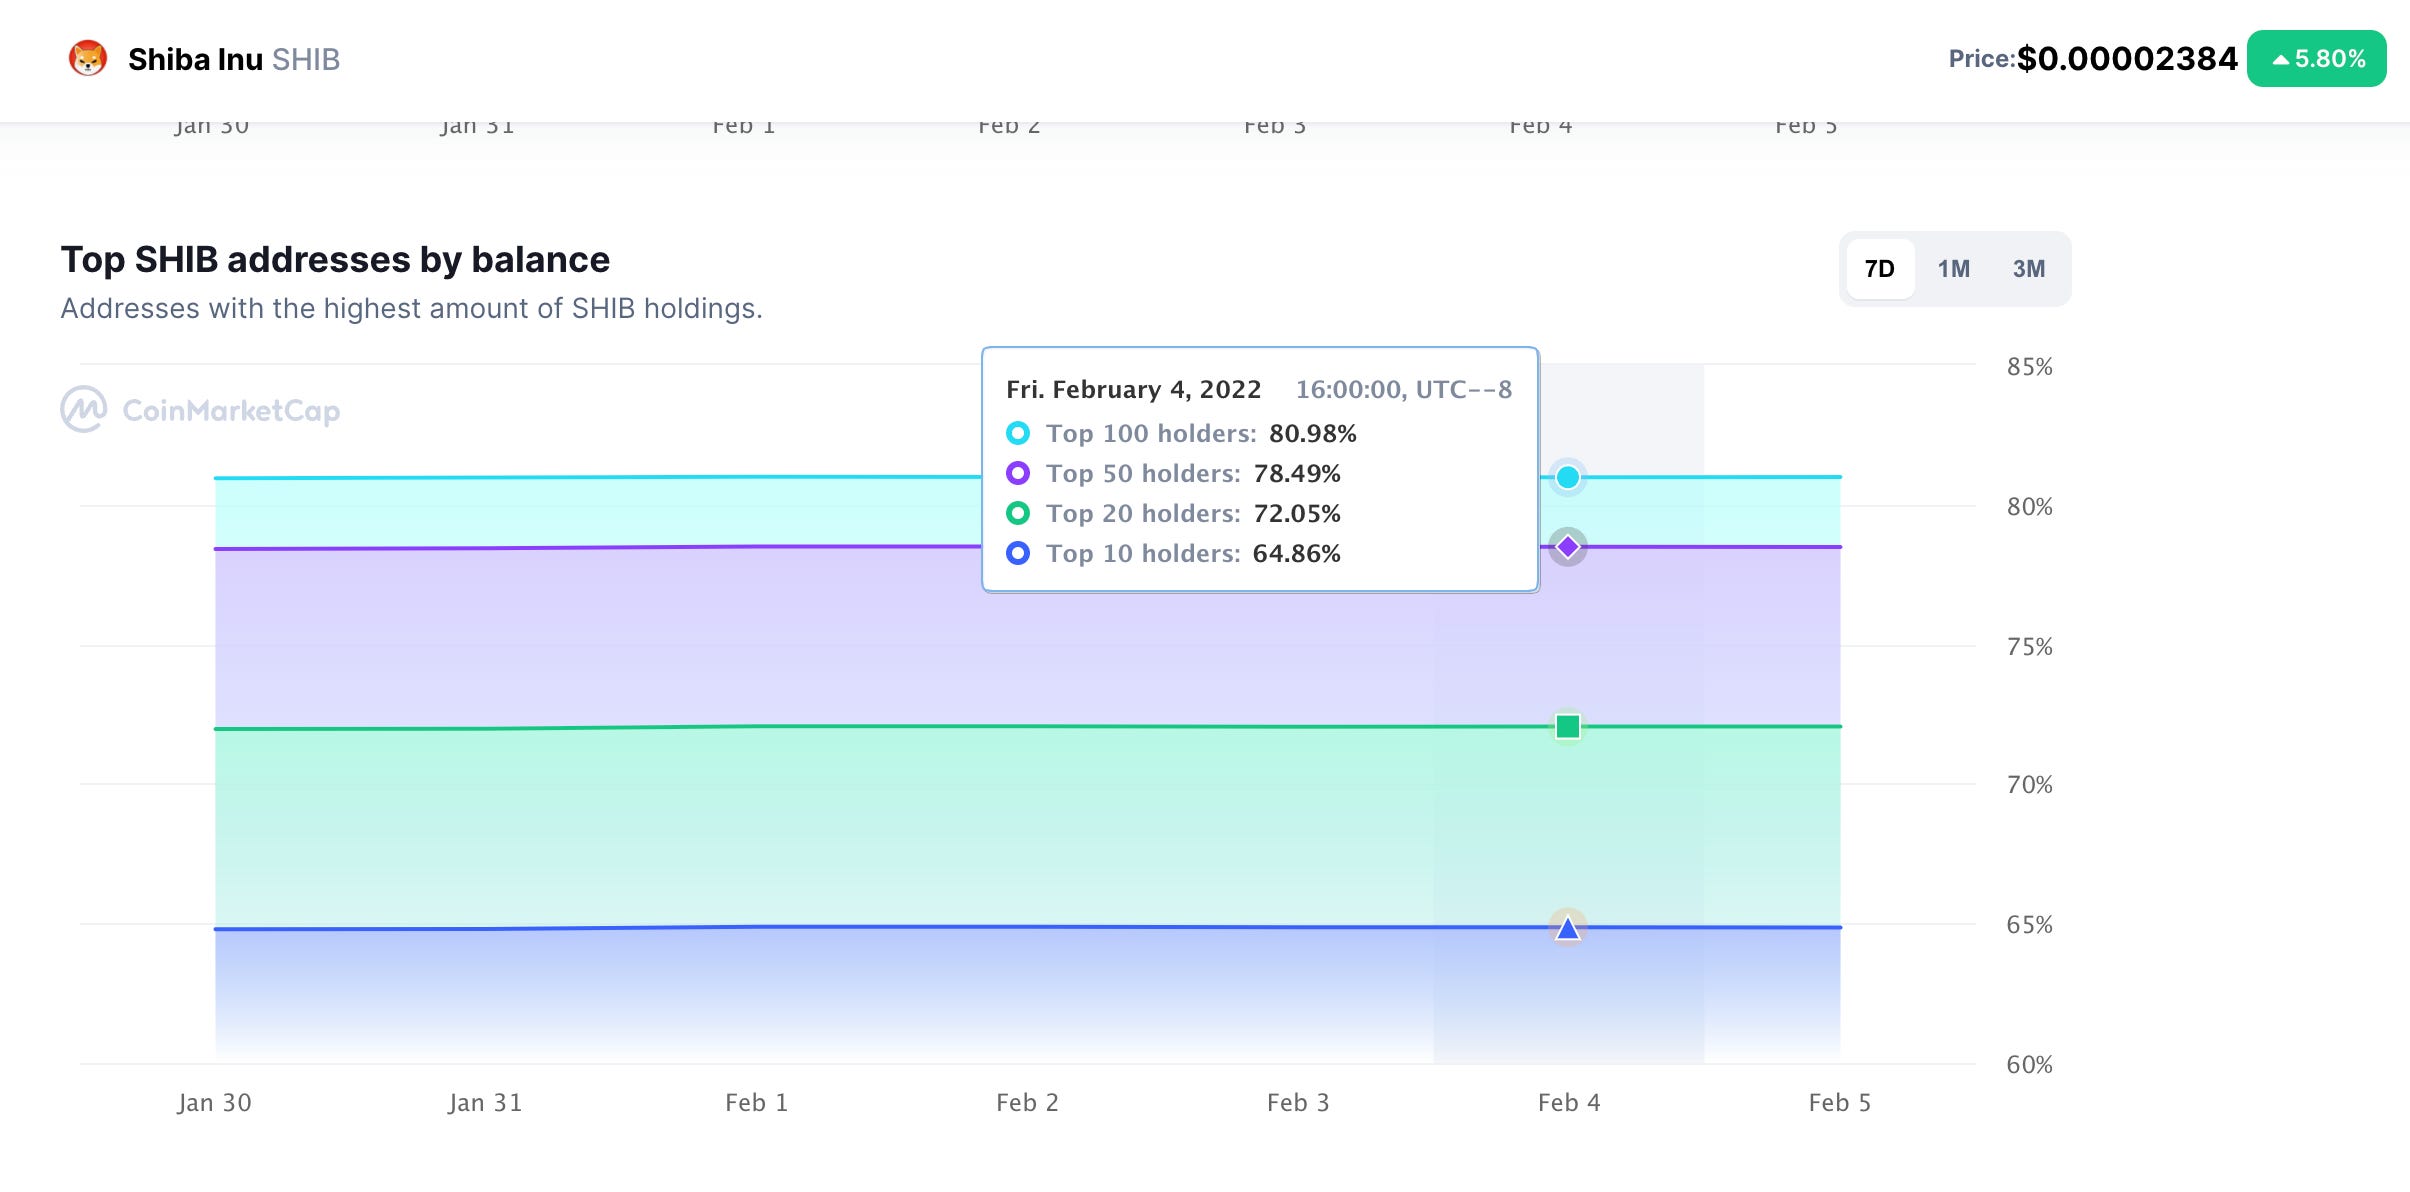The width and height of the screenshot is (2410, 1192).
Task: Click the blue triangle marker on chart
Action: coord(1567,929)
